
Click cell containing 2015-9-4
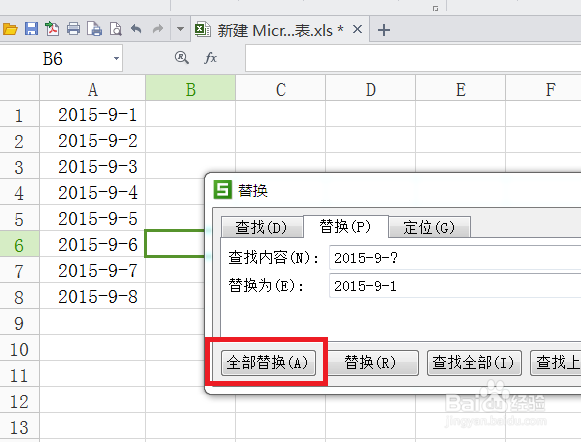[93, 192]
